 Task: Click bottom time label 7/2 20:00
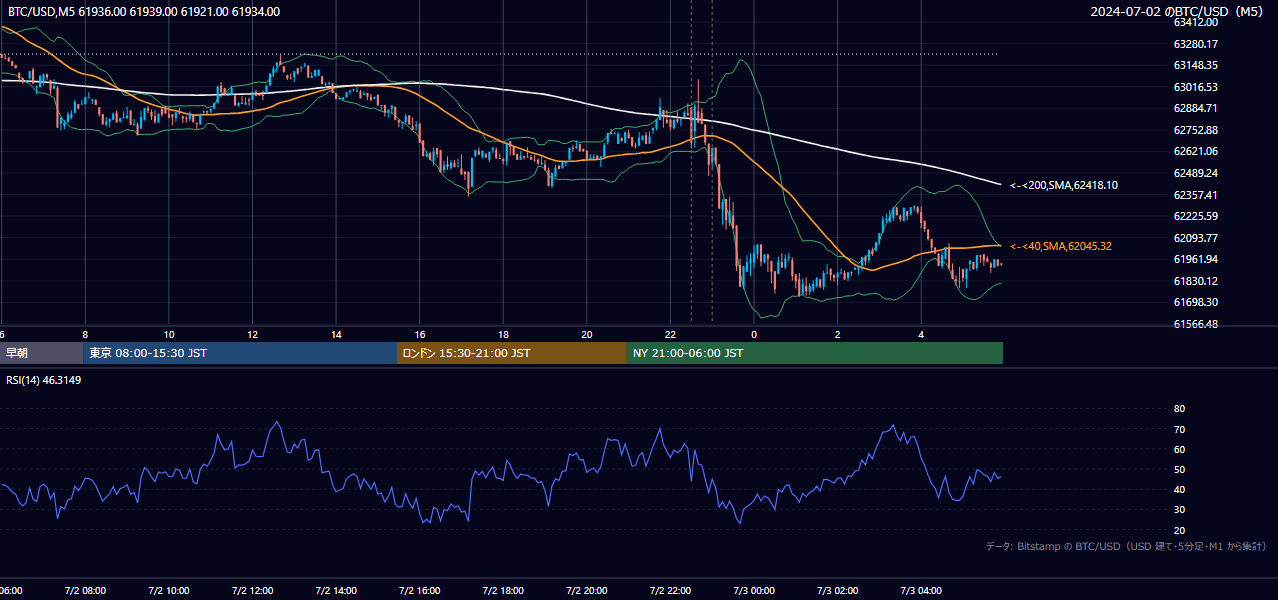pos(587,591)
